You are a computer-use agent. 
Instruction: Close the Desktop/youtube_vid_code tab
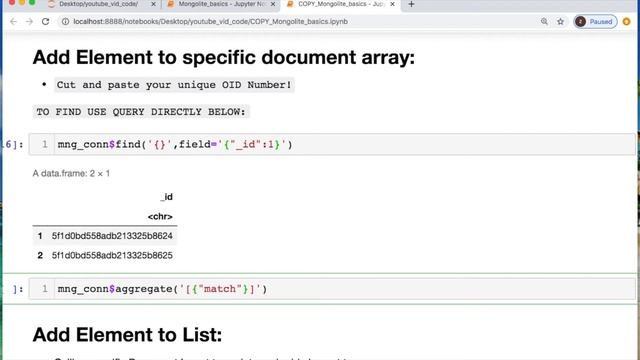pos(153,4)
